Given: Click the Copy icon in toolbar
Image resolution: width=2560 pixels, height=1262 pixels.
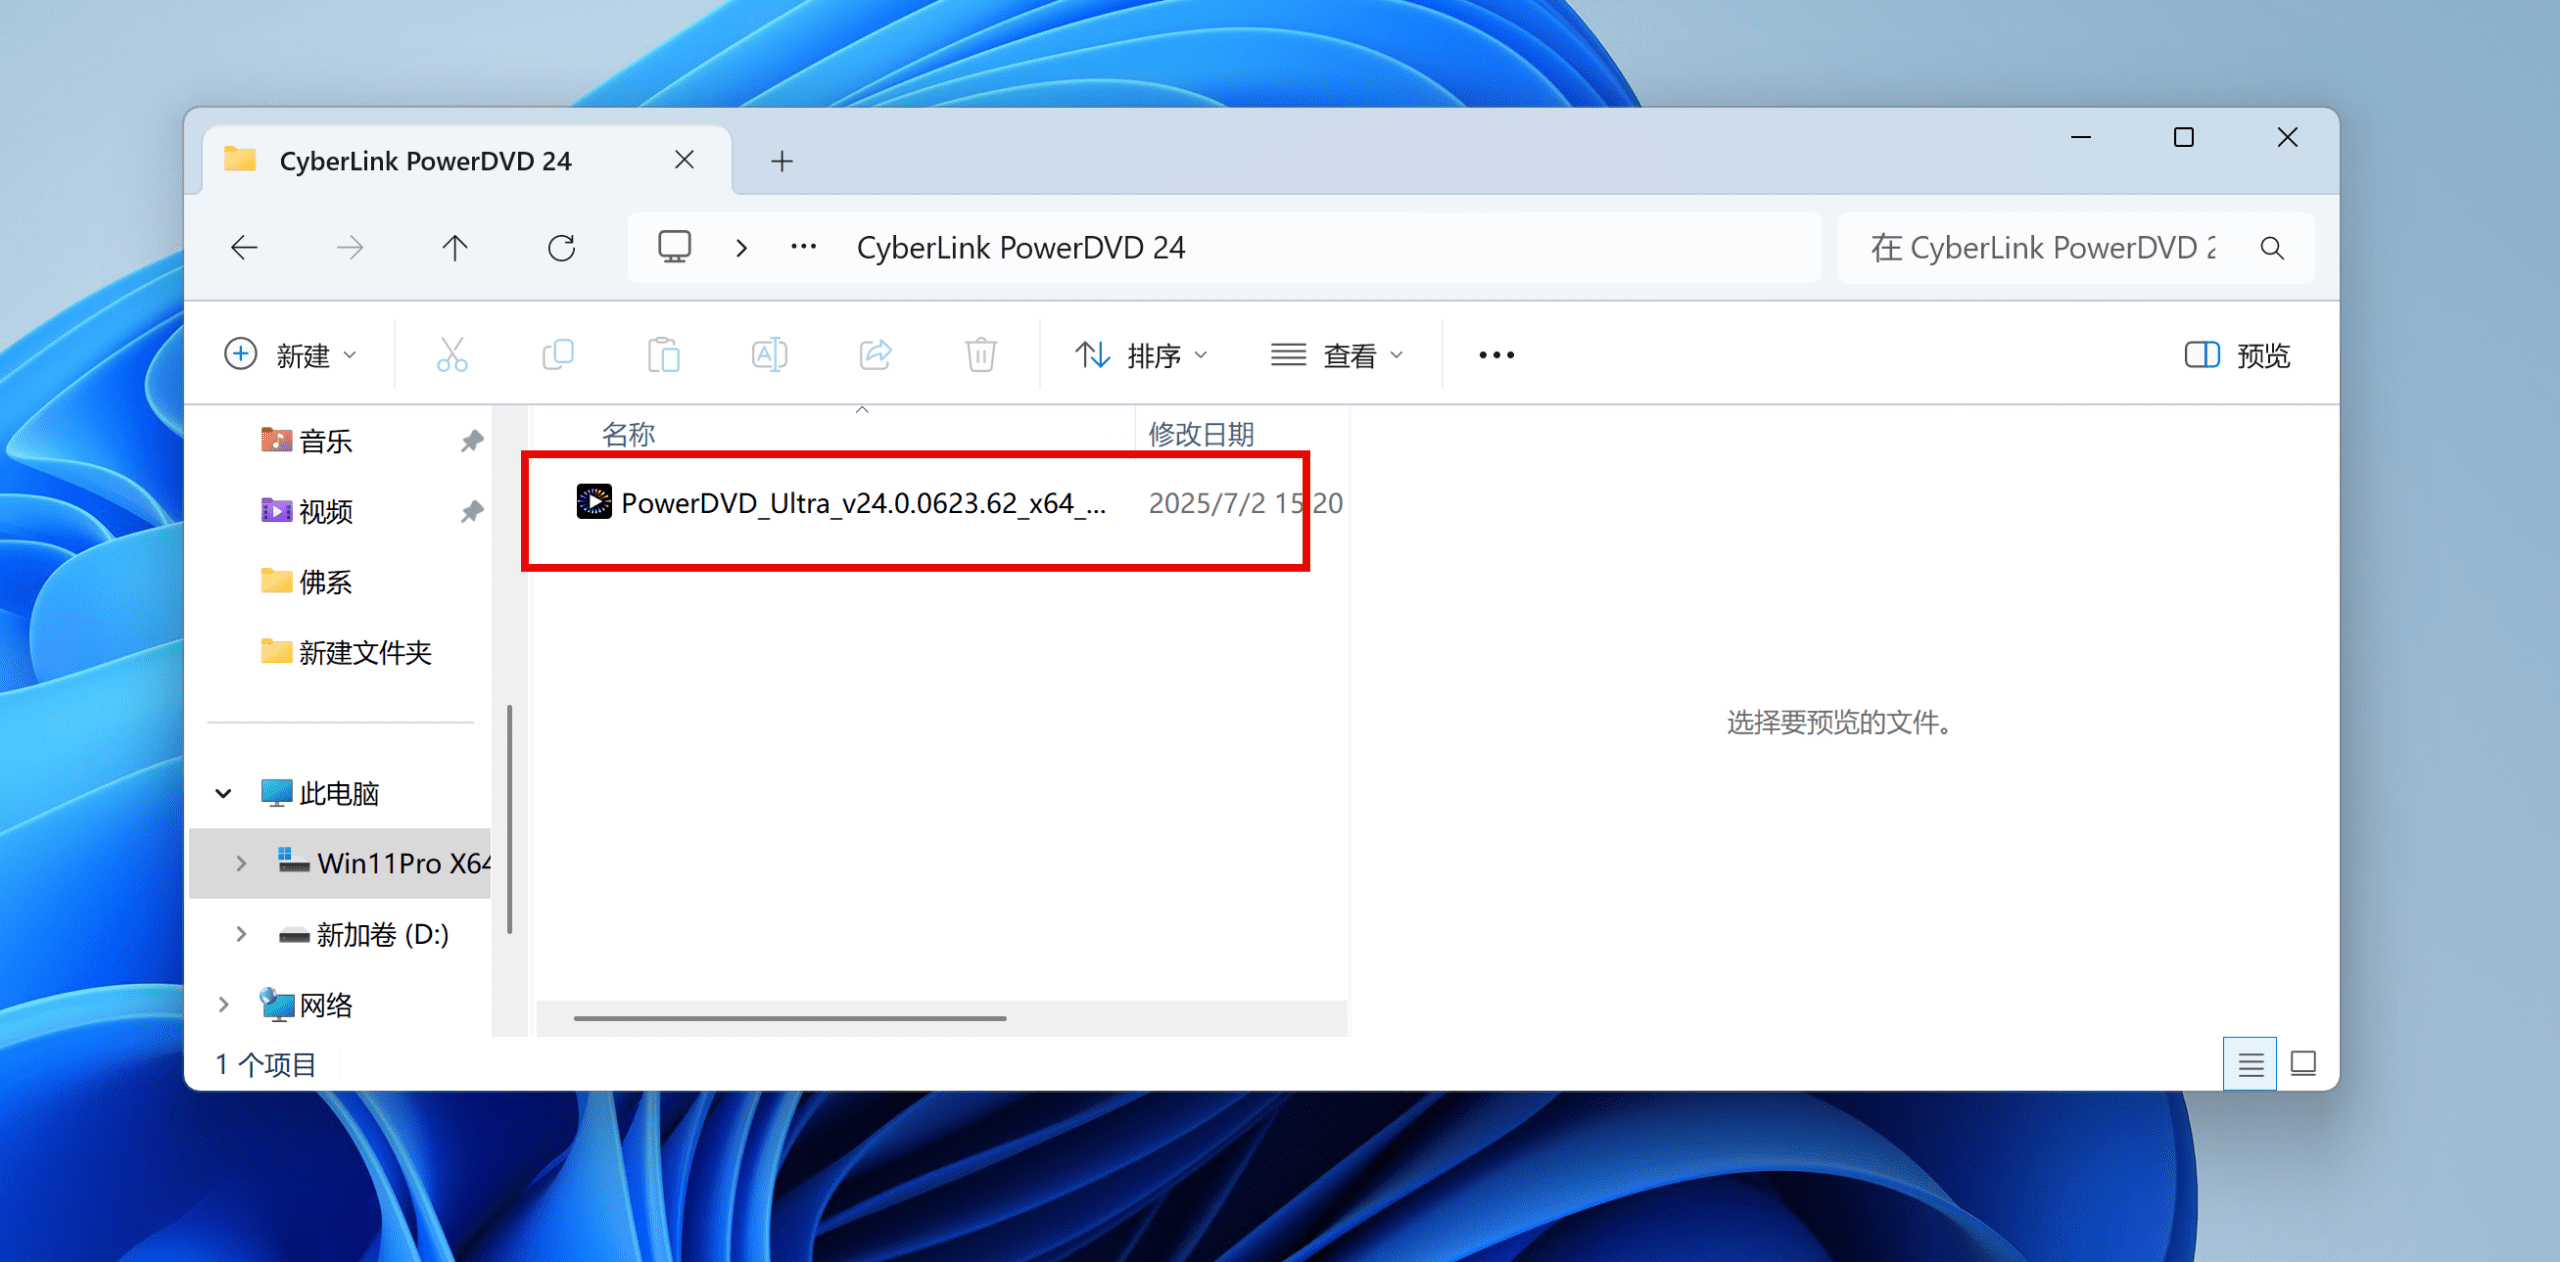Looking at the screenshot, I should tap(558, 355).
